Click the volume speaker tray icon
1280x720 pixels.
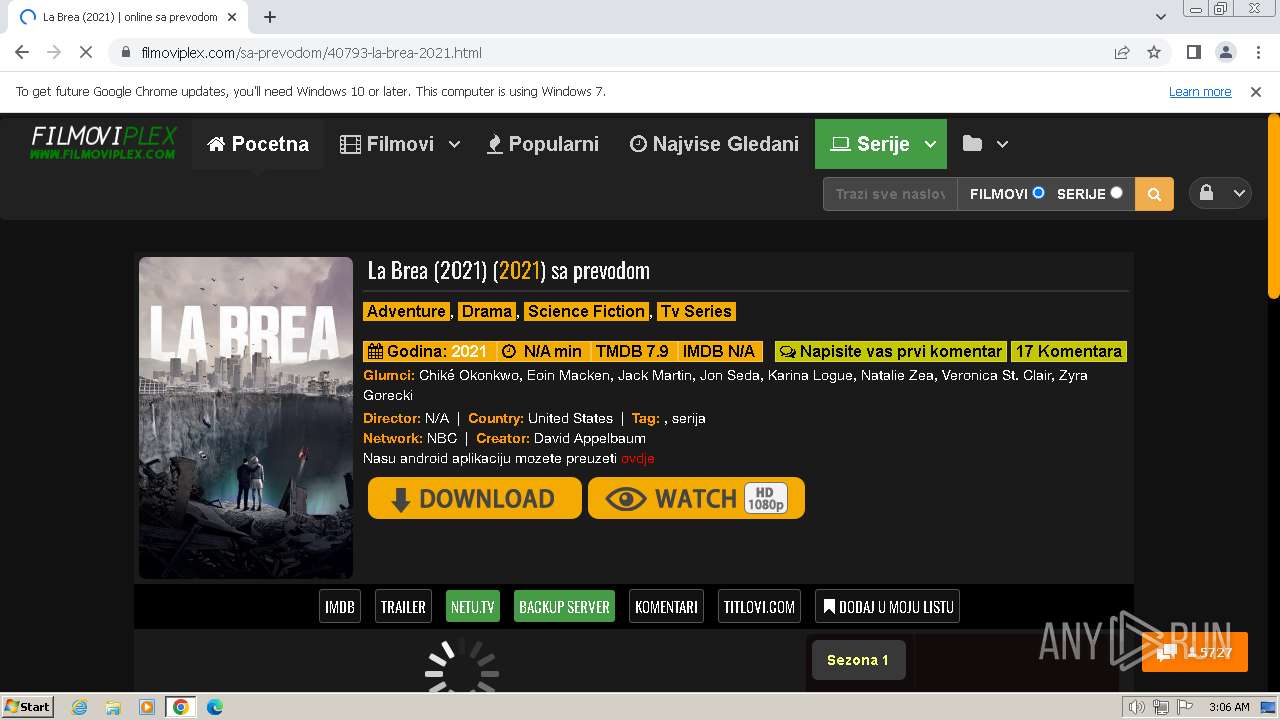click(x=1137, y=707)
